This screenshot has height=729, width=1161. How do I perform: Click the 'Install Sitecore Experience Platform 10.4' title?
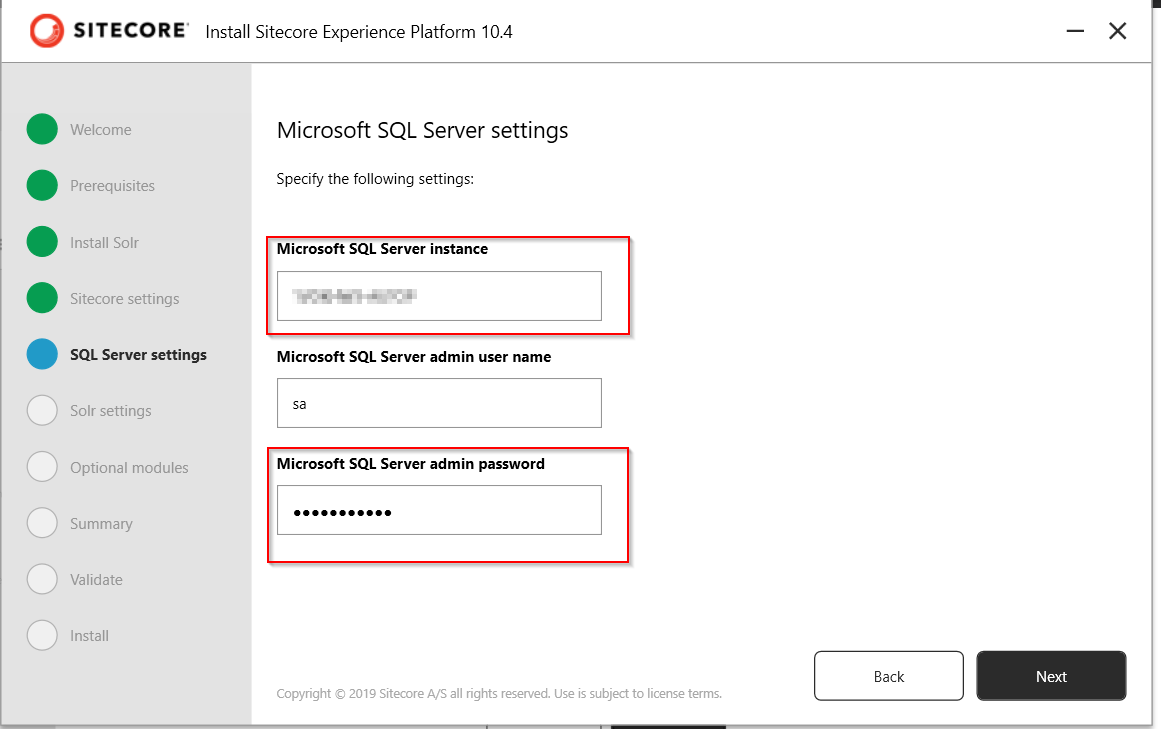358,32
